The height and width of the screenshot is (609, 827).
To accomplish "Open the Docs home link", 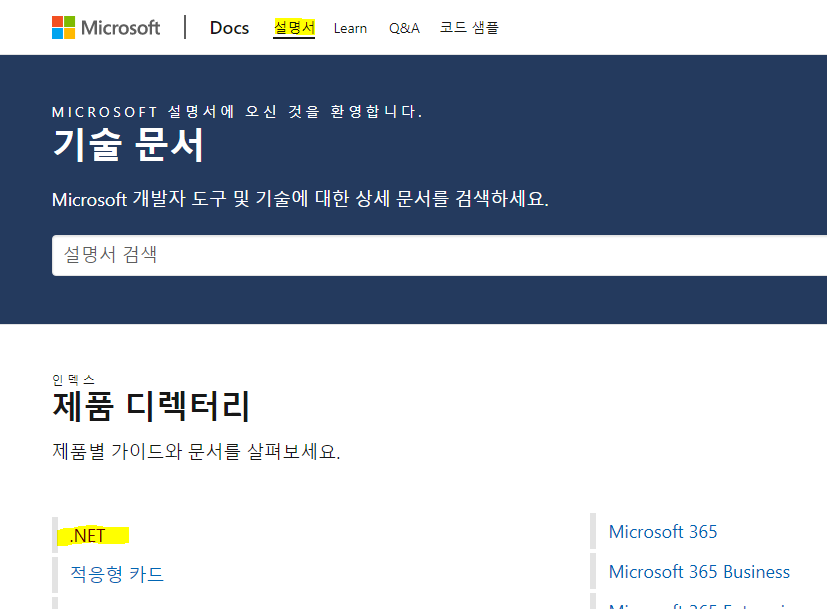I will click(x=229, y=28).
